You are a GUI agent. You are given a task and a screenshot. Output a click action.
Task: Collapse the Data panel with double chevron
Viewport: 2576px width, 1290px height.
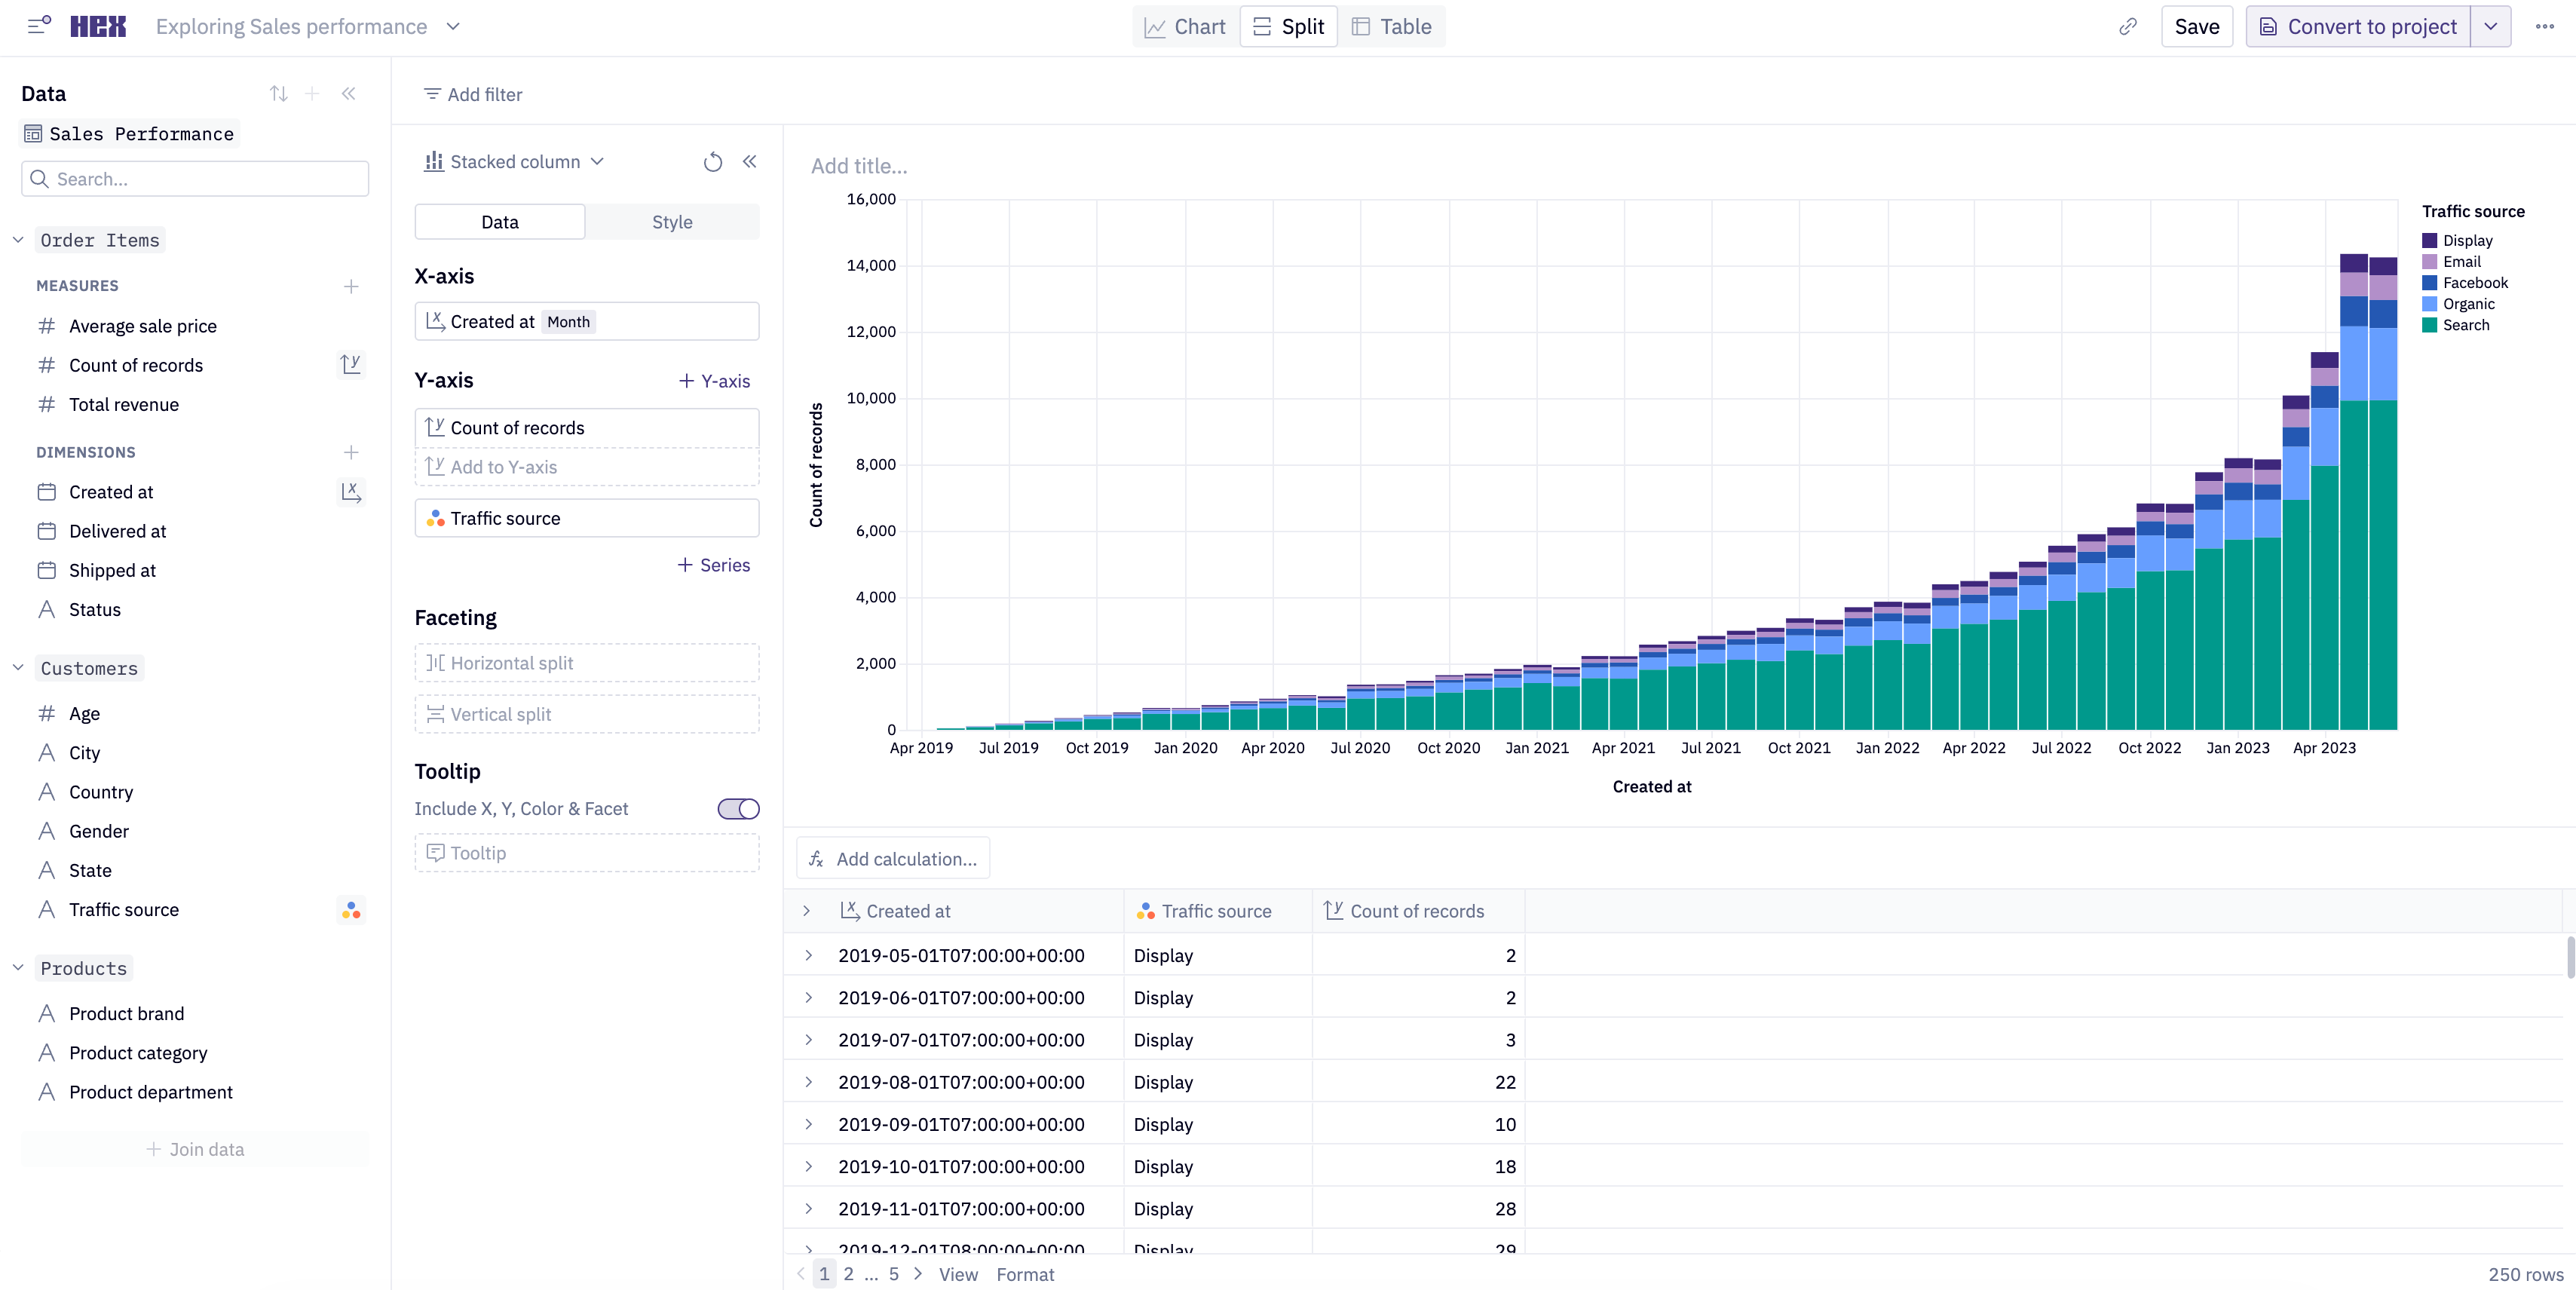click(x=348, y=93)
